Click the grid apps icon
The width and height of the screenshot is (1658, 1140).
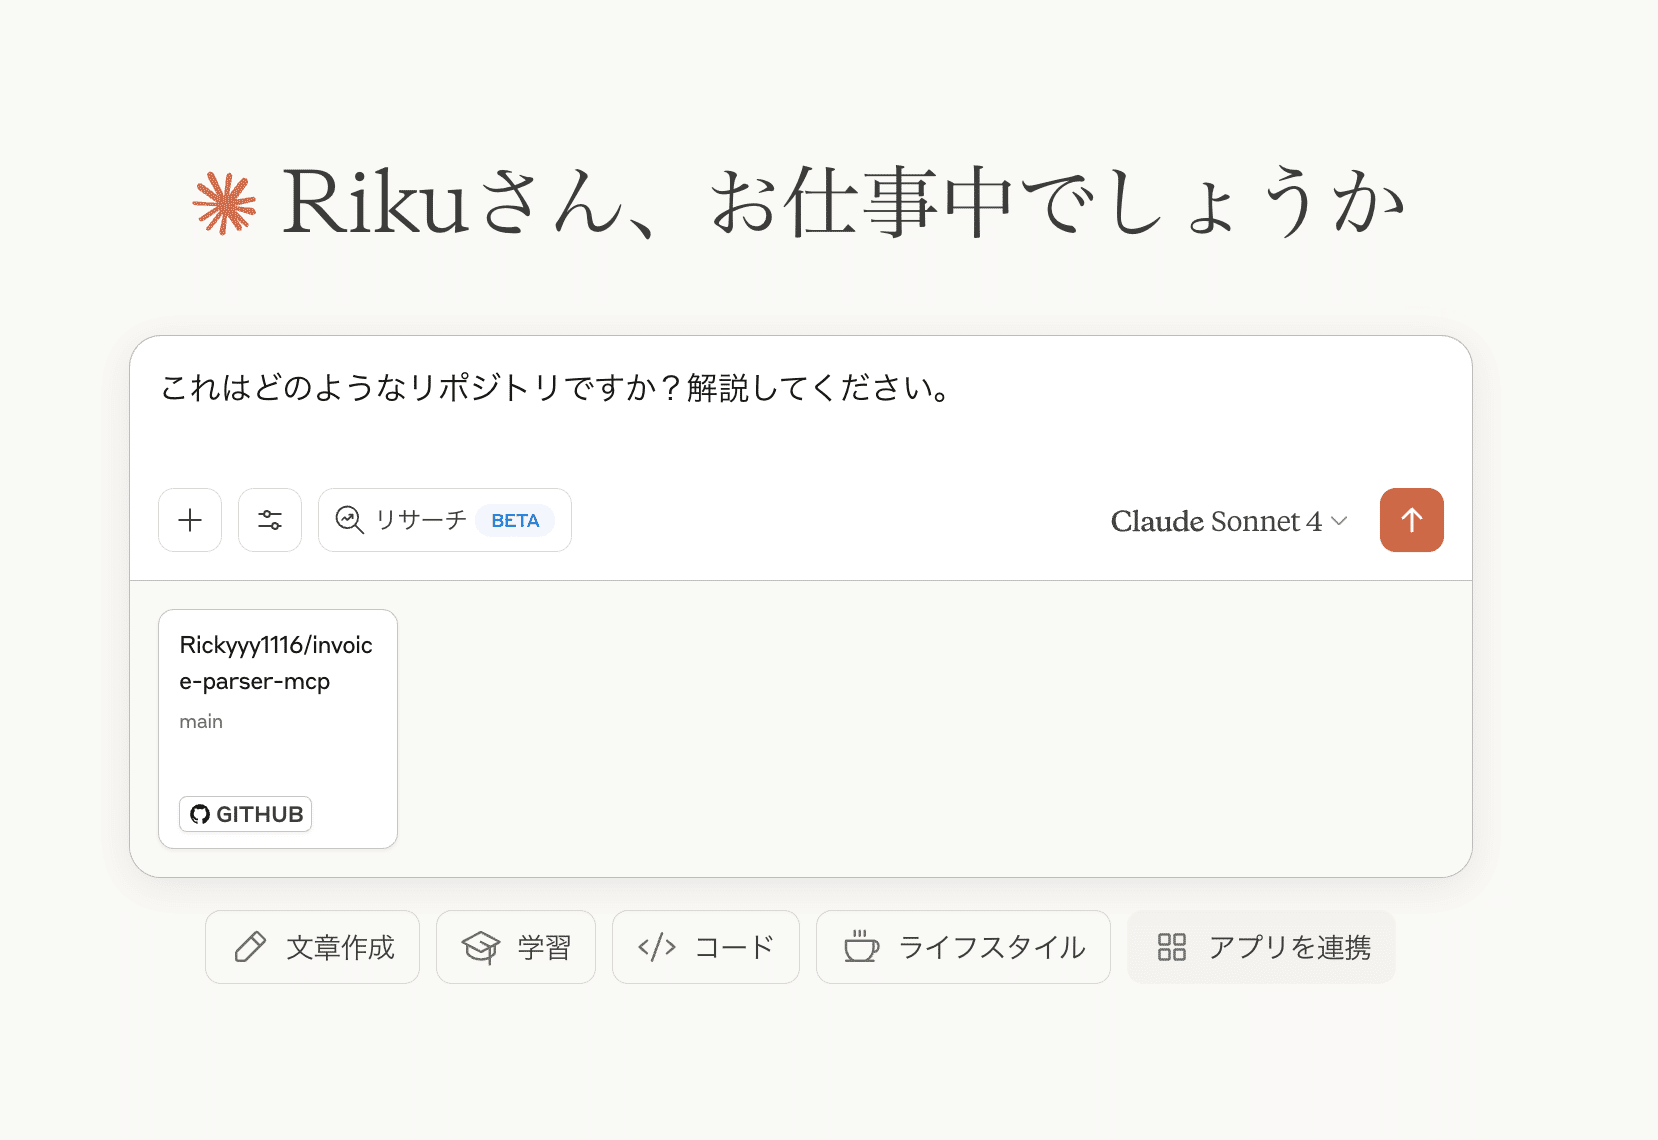[x=1171, y=947]
